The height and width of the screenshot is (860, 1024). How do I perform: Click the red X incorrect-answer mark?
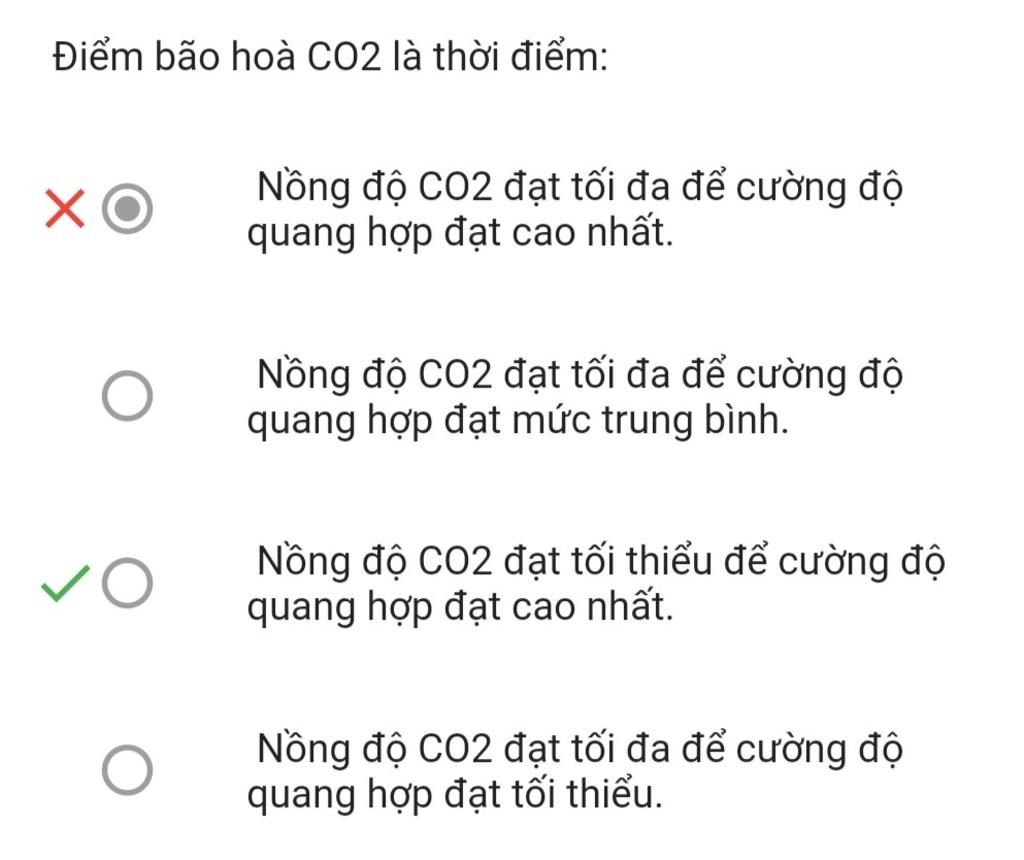(x=65, y=208)
